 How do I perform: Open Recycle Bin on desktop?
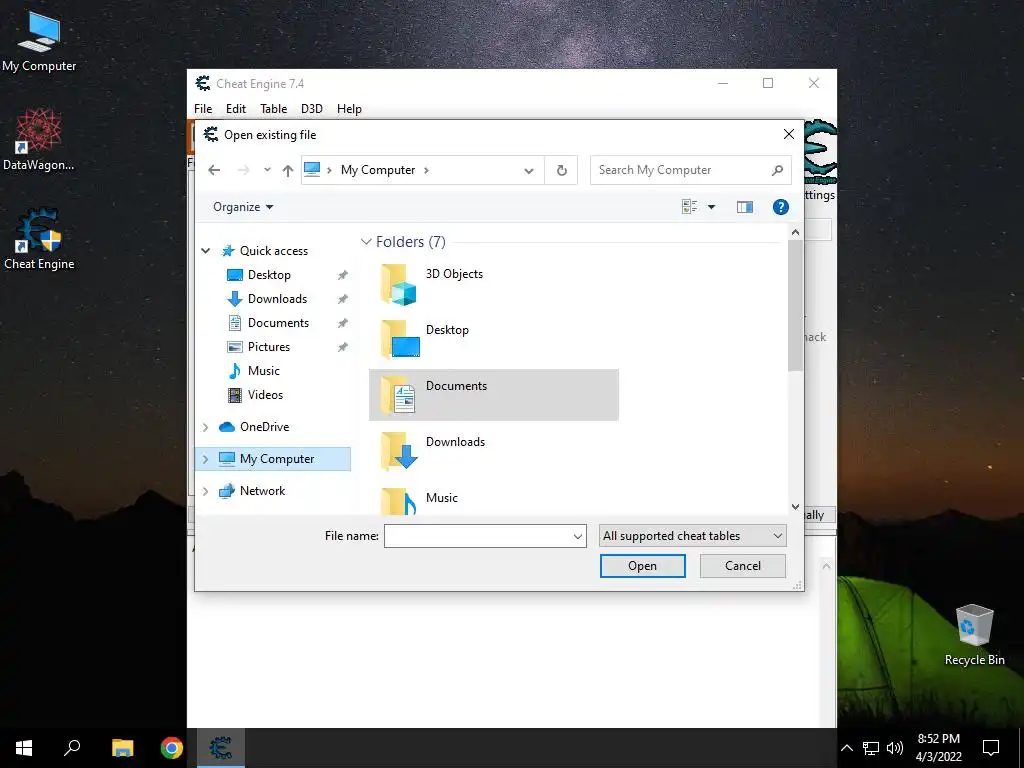tap(974, 635)
